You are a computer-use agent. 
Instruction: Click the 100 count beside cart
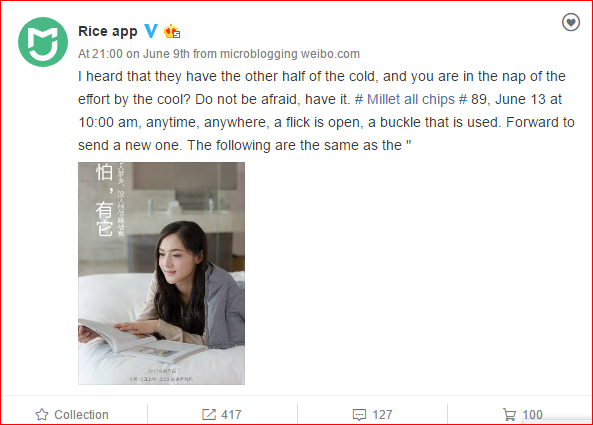pos(532,415)
